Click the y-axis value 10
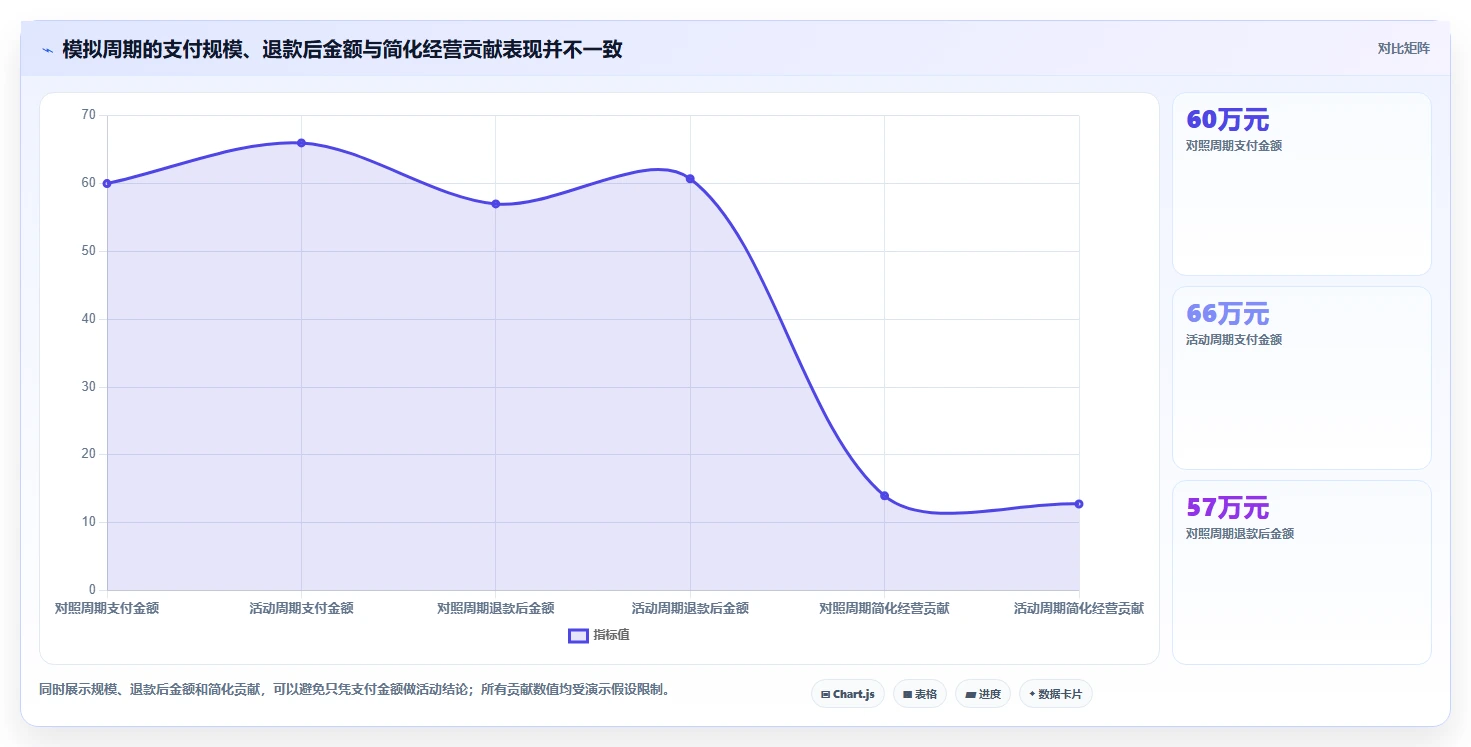Screen dimensions: 1471x747 click(x=89, y=522)
